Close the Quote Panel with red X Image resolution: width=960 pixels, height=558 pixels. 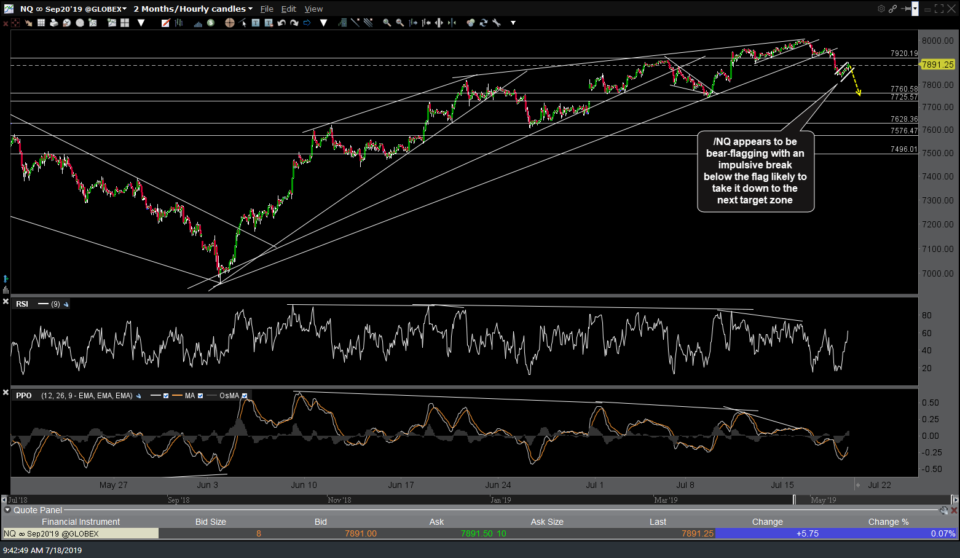(x=954, y=510)
